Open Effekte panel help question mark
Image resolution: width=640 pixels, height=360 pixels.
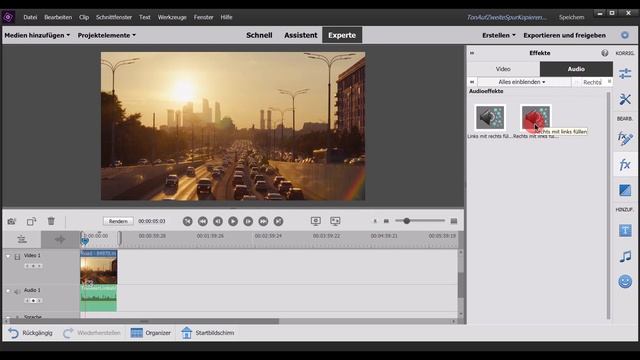pos(604,53)
